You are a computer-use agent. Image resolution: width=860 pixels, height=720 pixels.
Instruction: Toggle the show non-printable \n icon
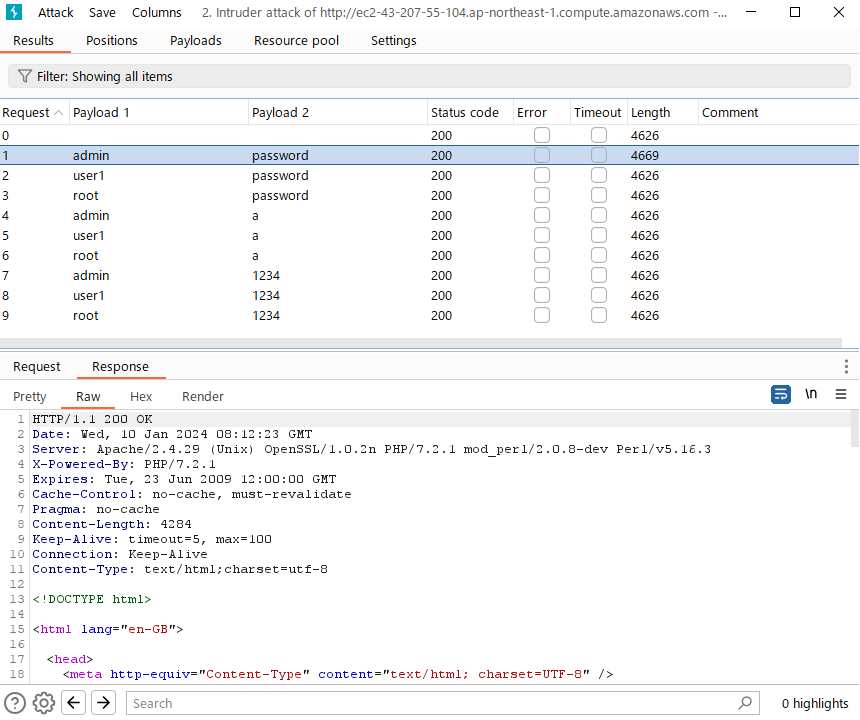pos(811,394)
